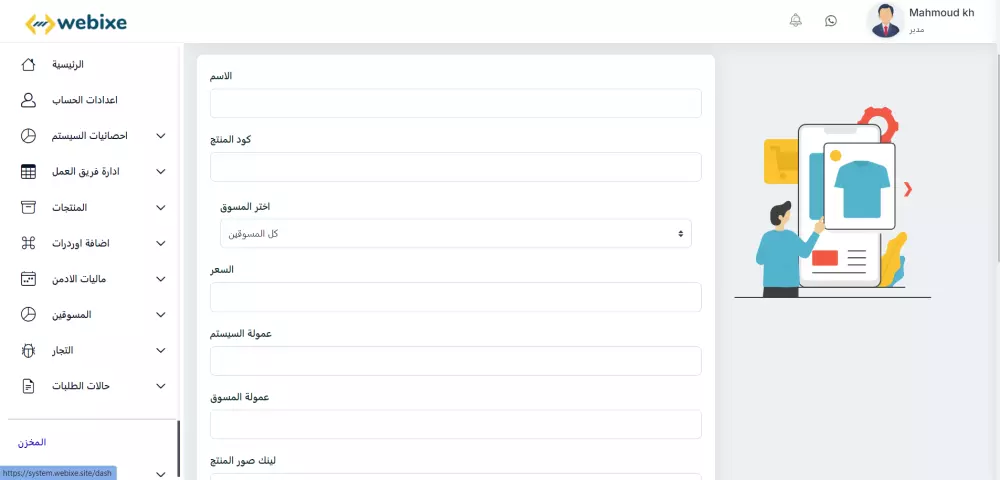Click التجار sidebar label
The width and height of the screenshot is (1000, 480).
click(62, 350)
